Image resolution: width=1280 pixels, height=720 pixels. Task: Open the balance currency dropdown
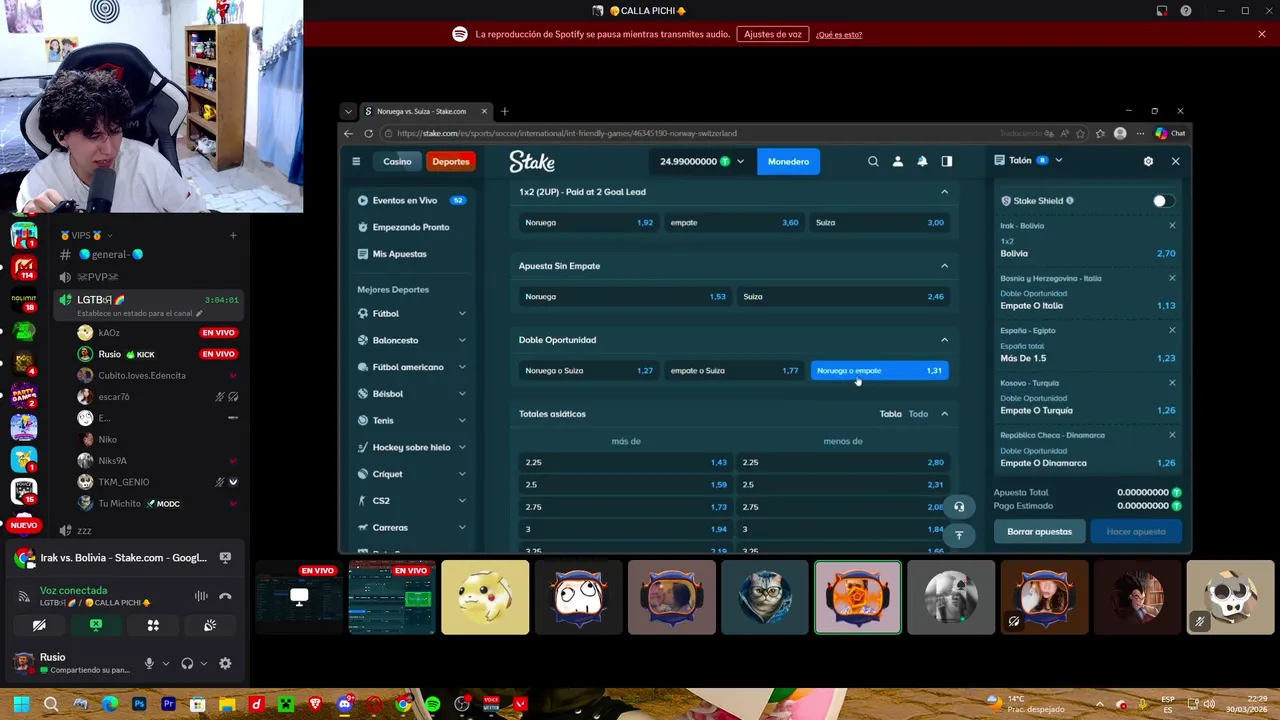coord(740,161)
